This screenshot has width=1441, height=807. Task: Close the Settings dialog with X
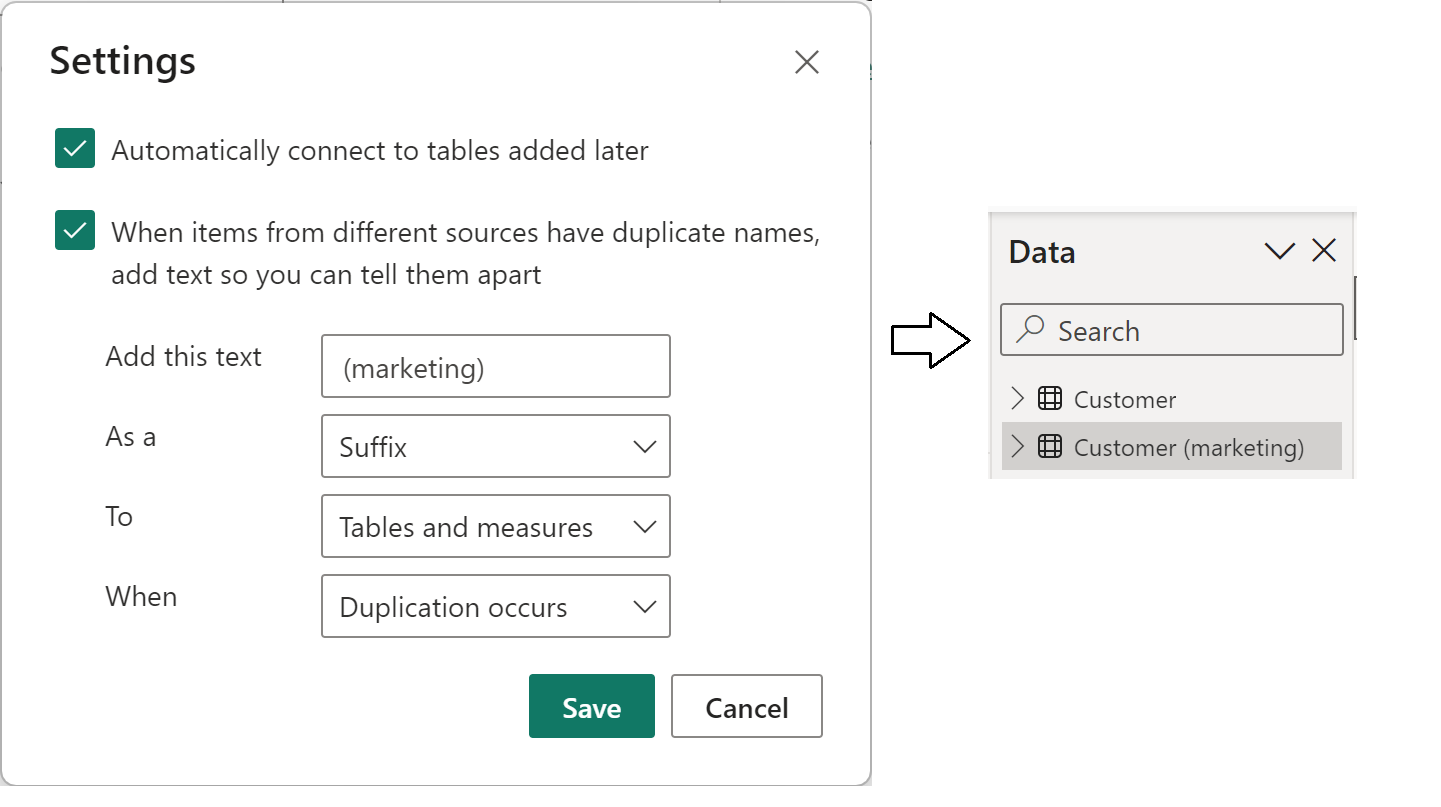(807, 63)
